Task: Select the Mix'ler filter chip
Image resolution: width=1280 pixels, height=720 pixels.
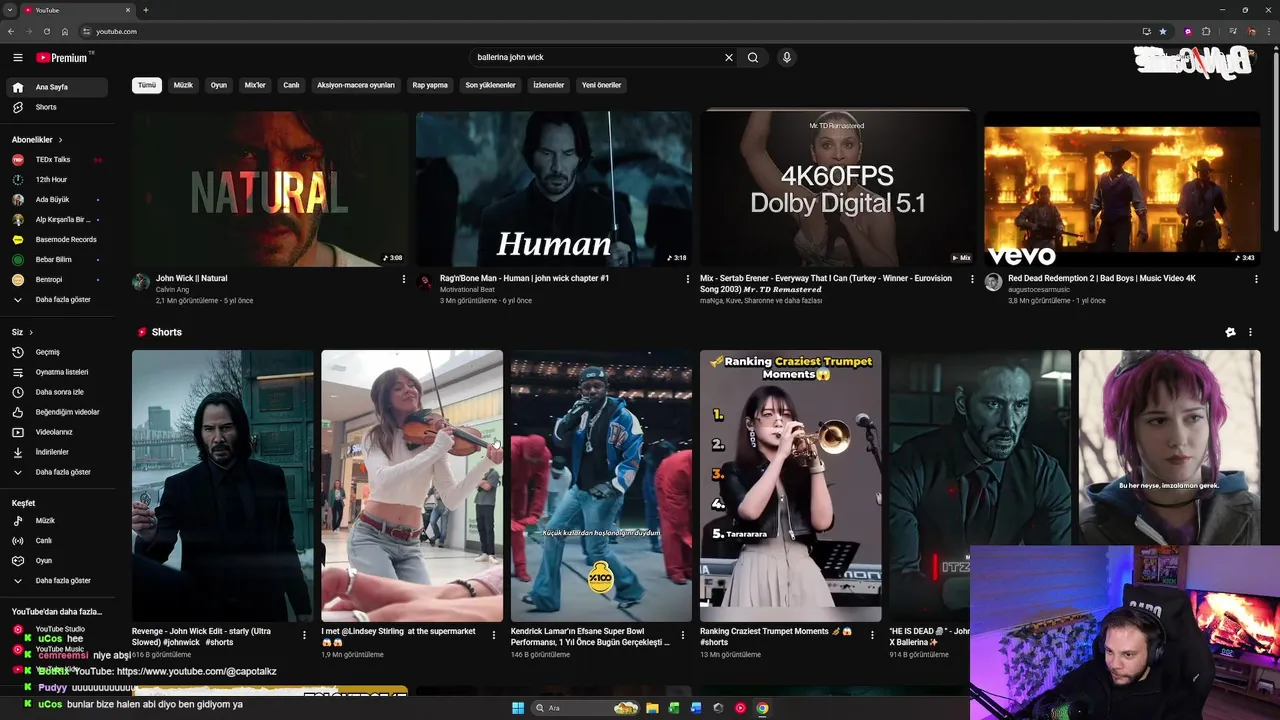Action: tap(255, 85)
